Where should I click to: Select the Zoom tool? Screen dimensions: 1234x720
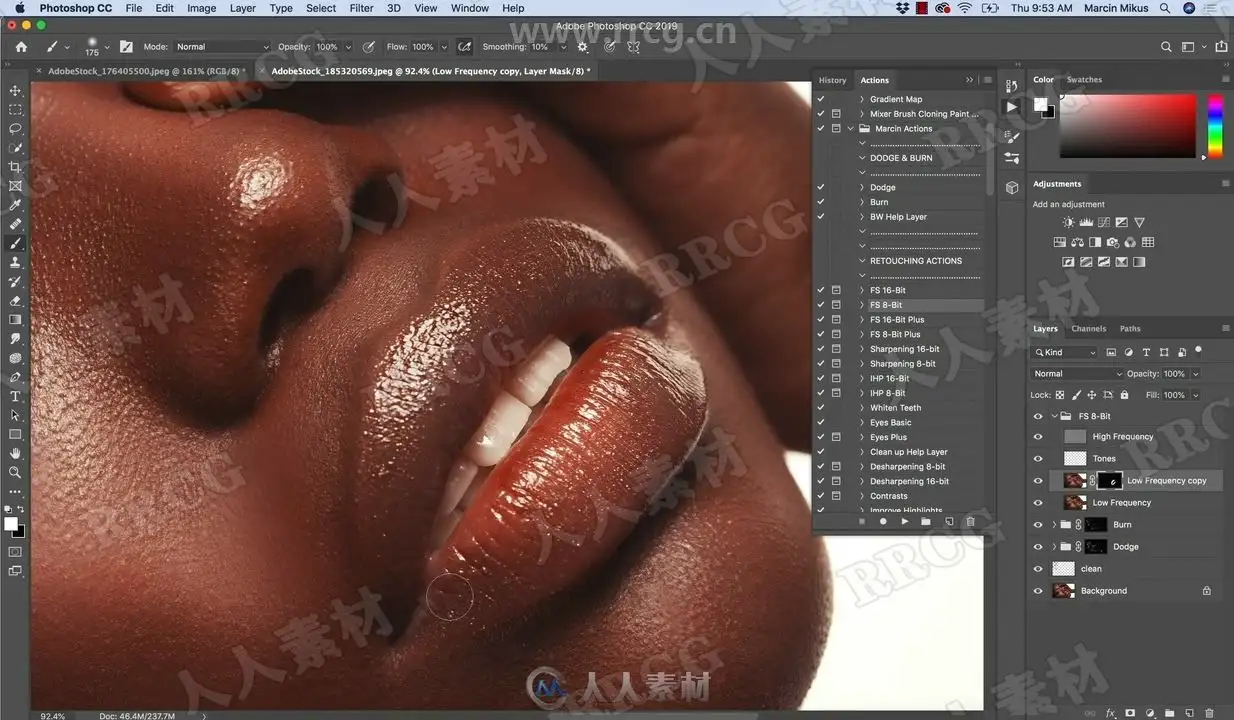coord(15,472)
